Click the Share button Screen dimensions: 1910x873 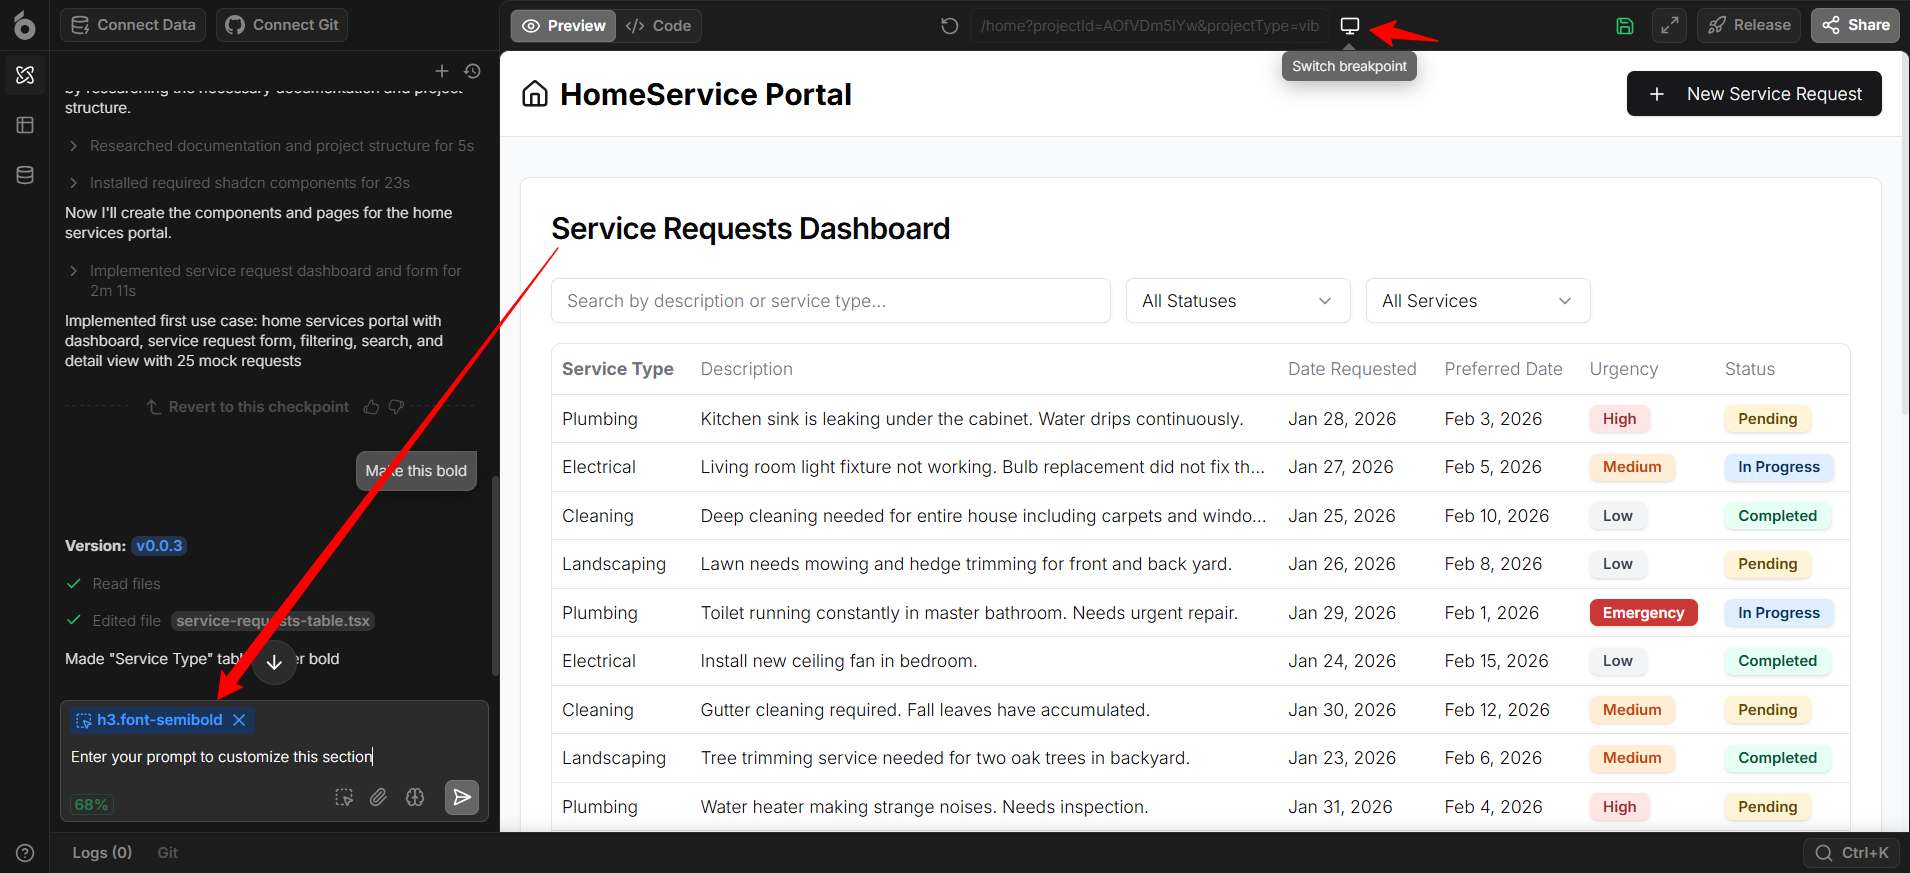point(1855,25)
